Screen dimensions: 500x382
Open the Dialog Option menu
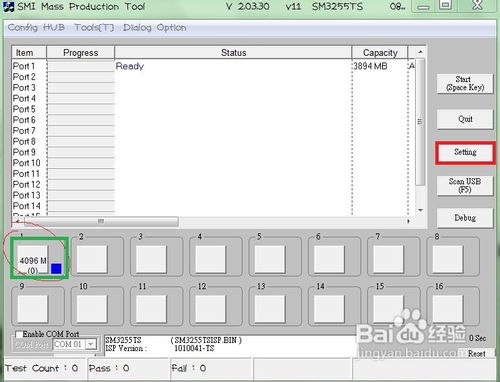pos(154,28)
